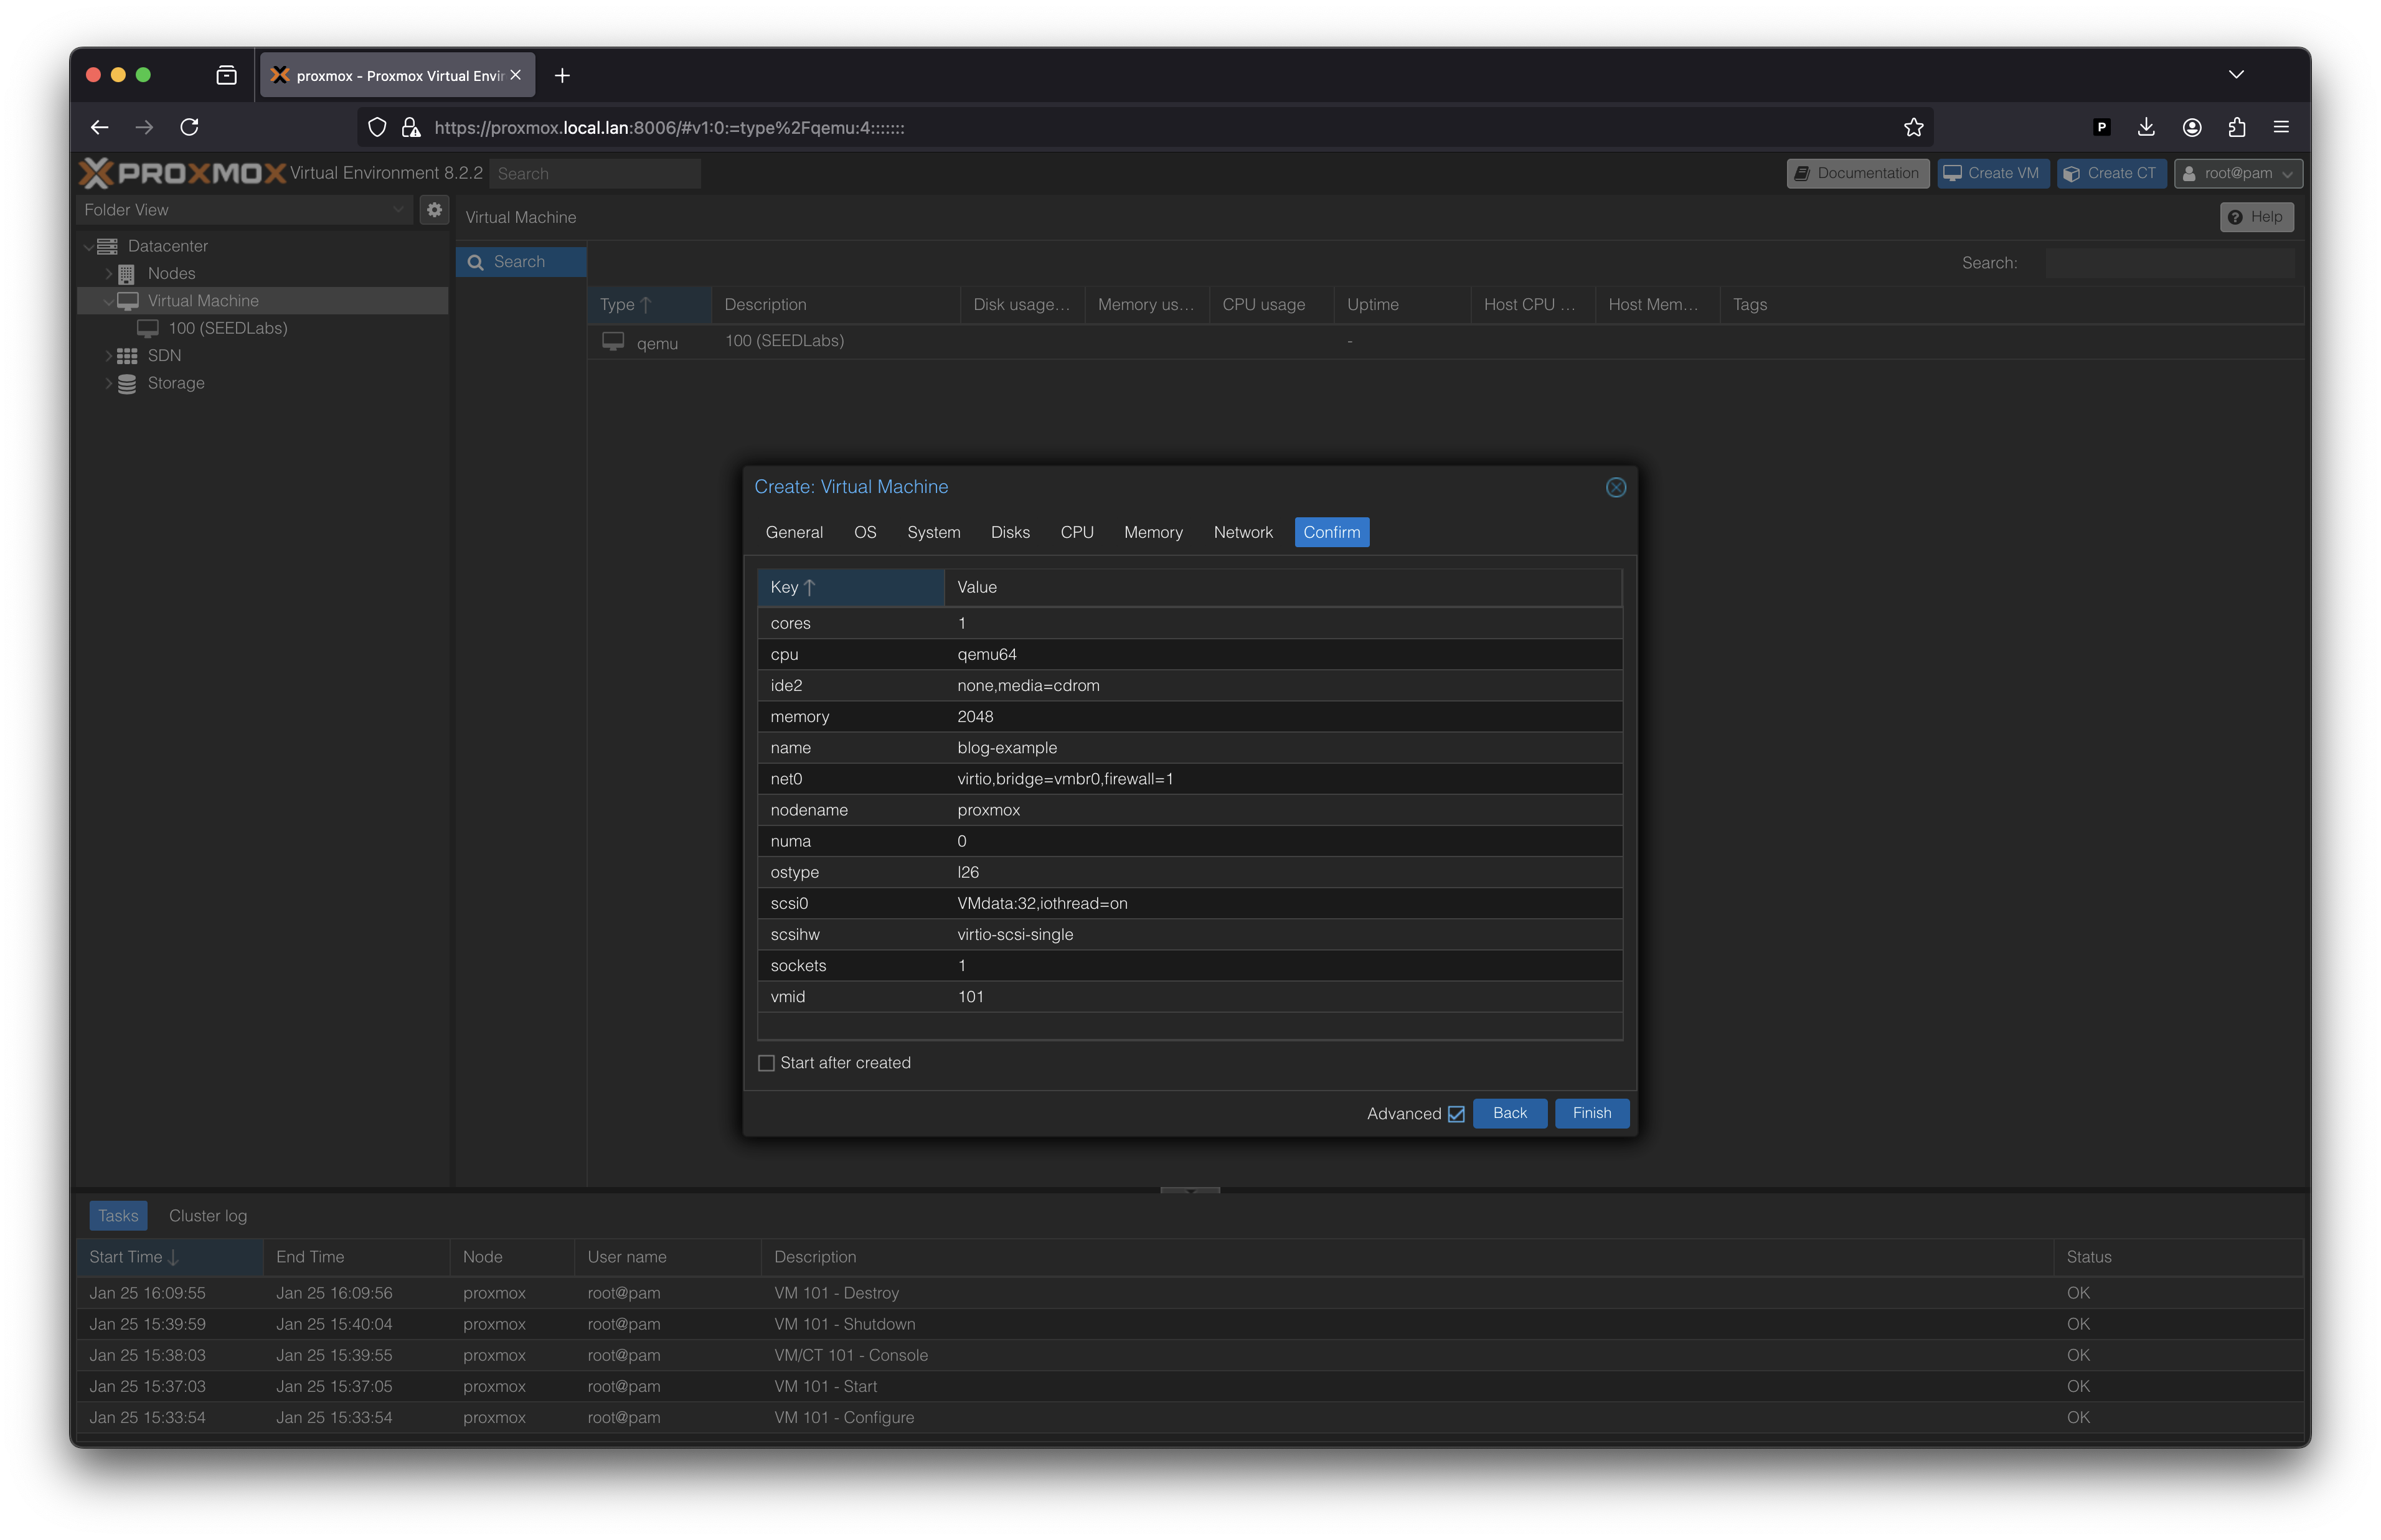
Task: Toggle the Advanced checkbox
Action: (x=1456, y=1114)
